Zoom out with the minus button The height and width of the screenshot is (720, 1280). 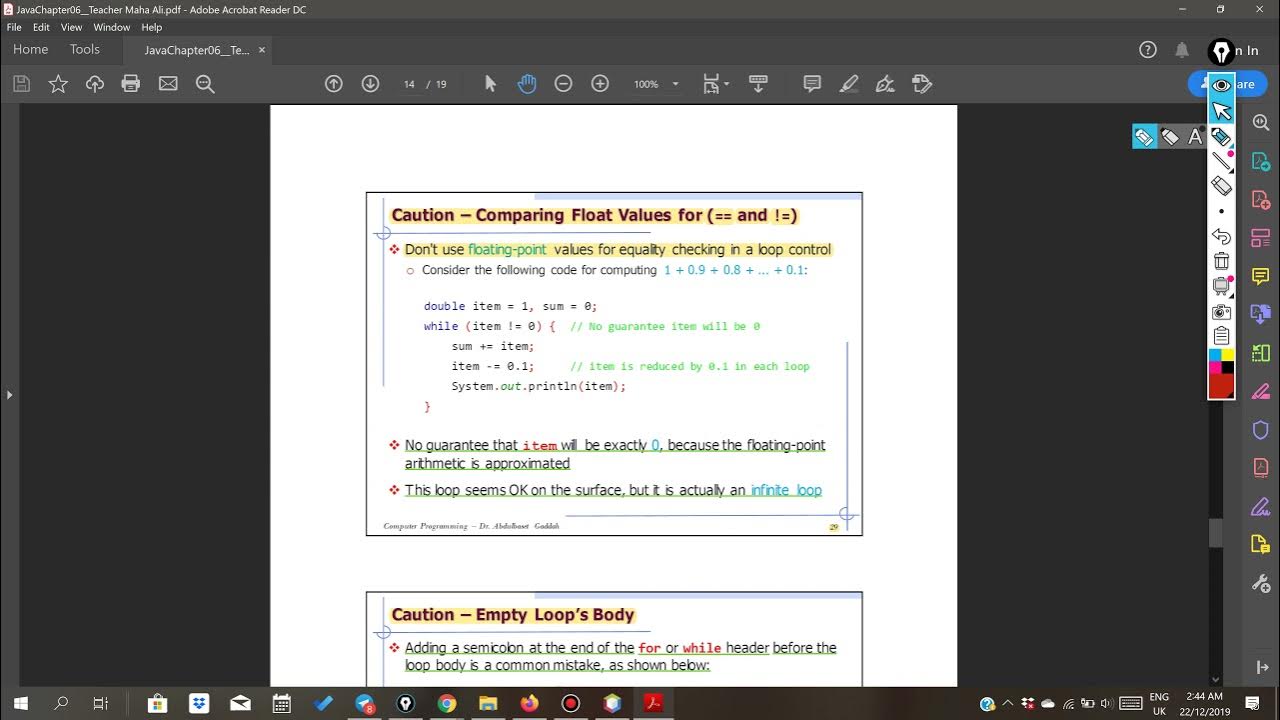click(x=563, y=84)
